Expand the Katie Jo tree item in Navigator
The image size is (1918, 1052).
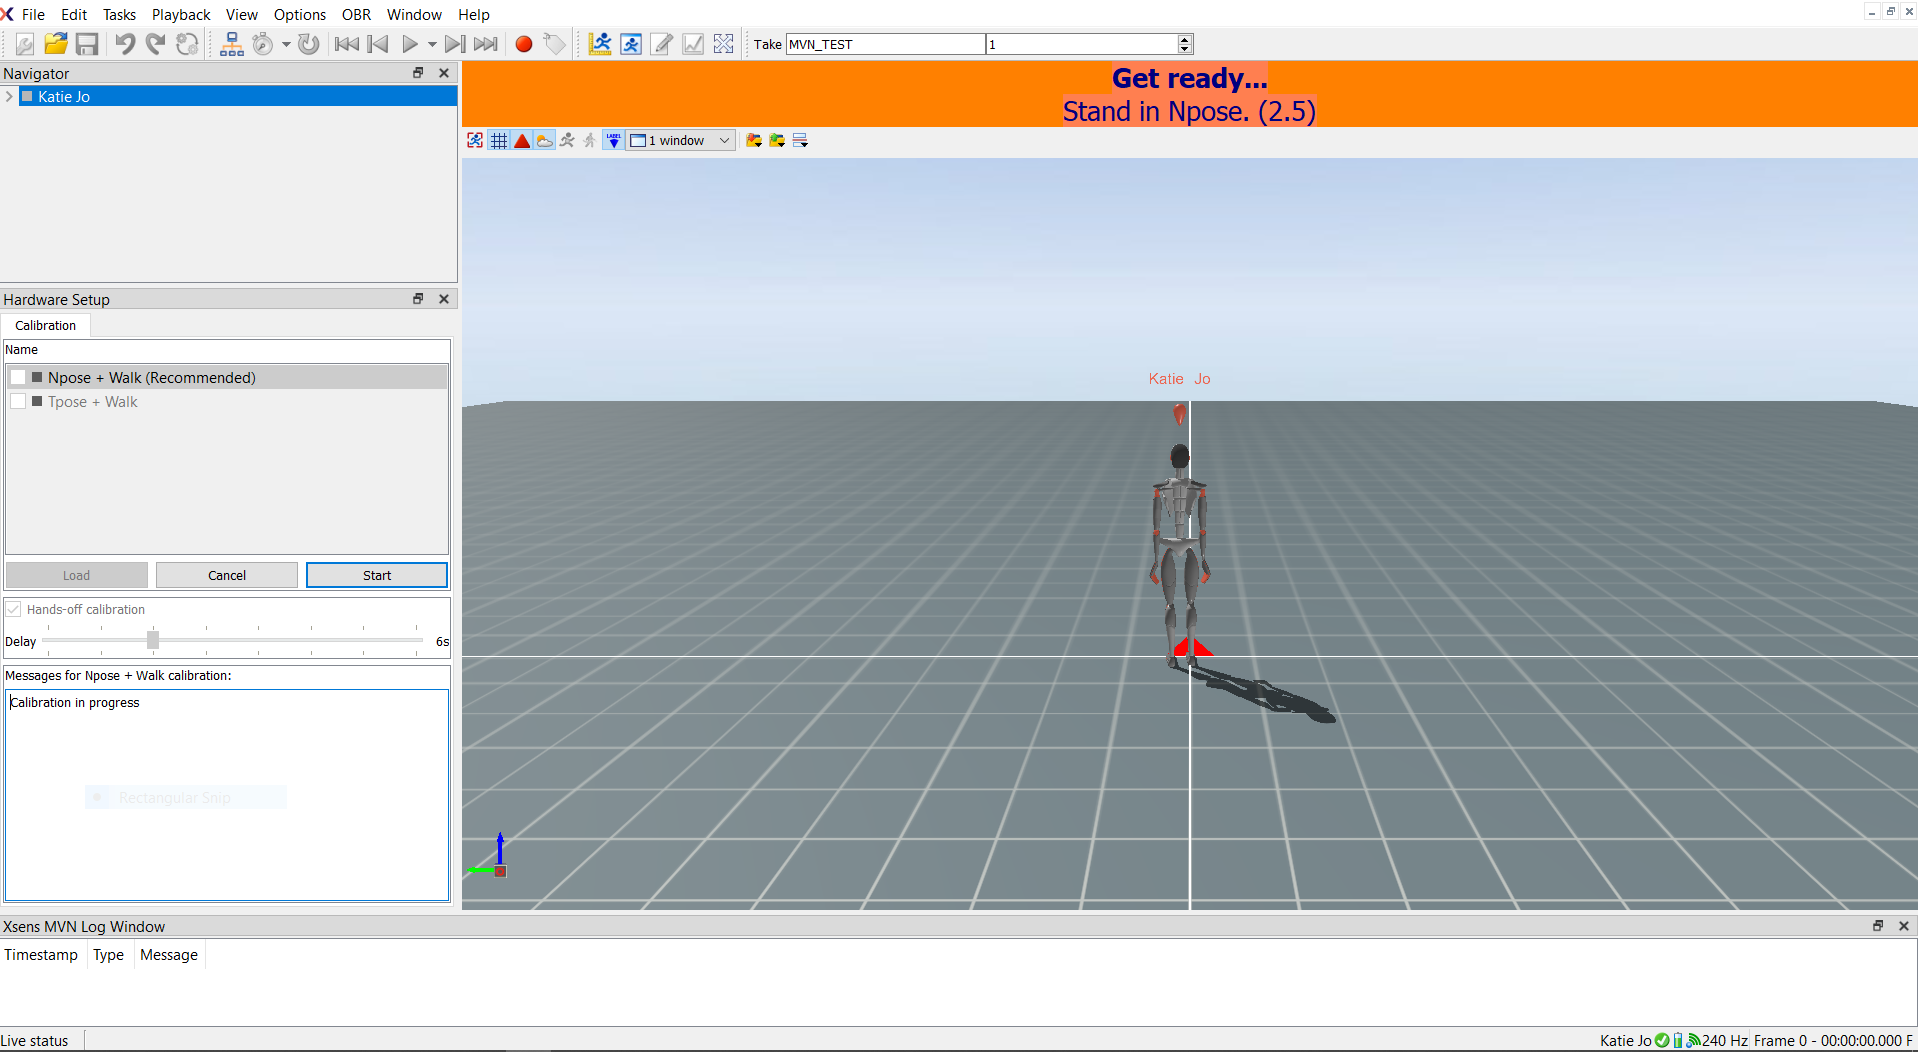[9, 96]
